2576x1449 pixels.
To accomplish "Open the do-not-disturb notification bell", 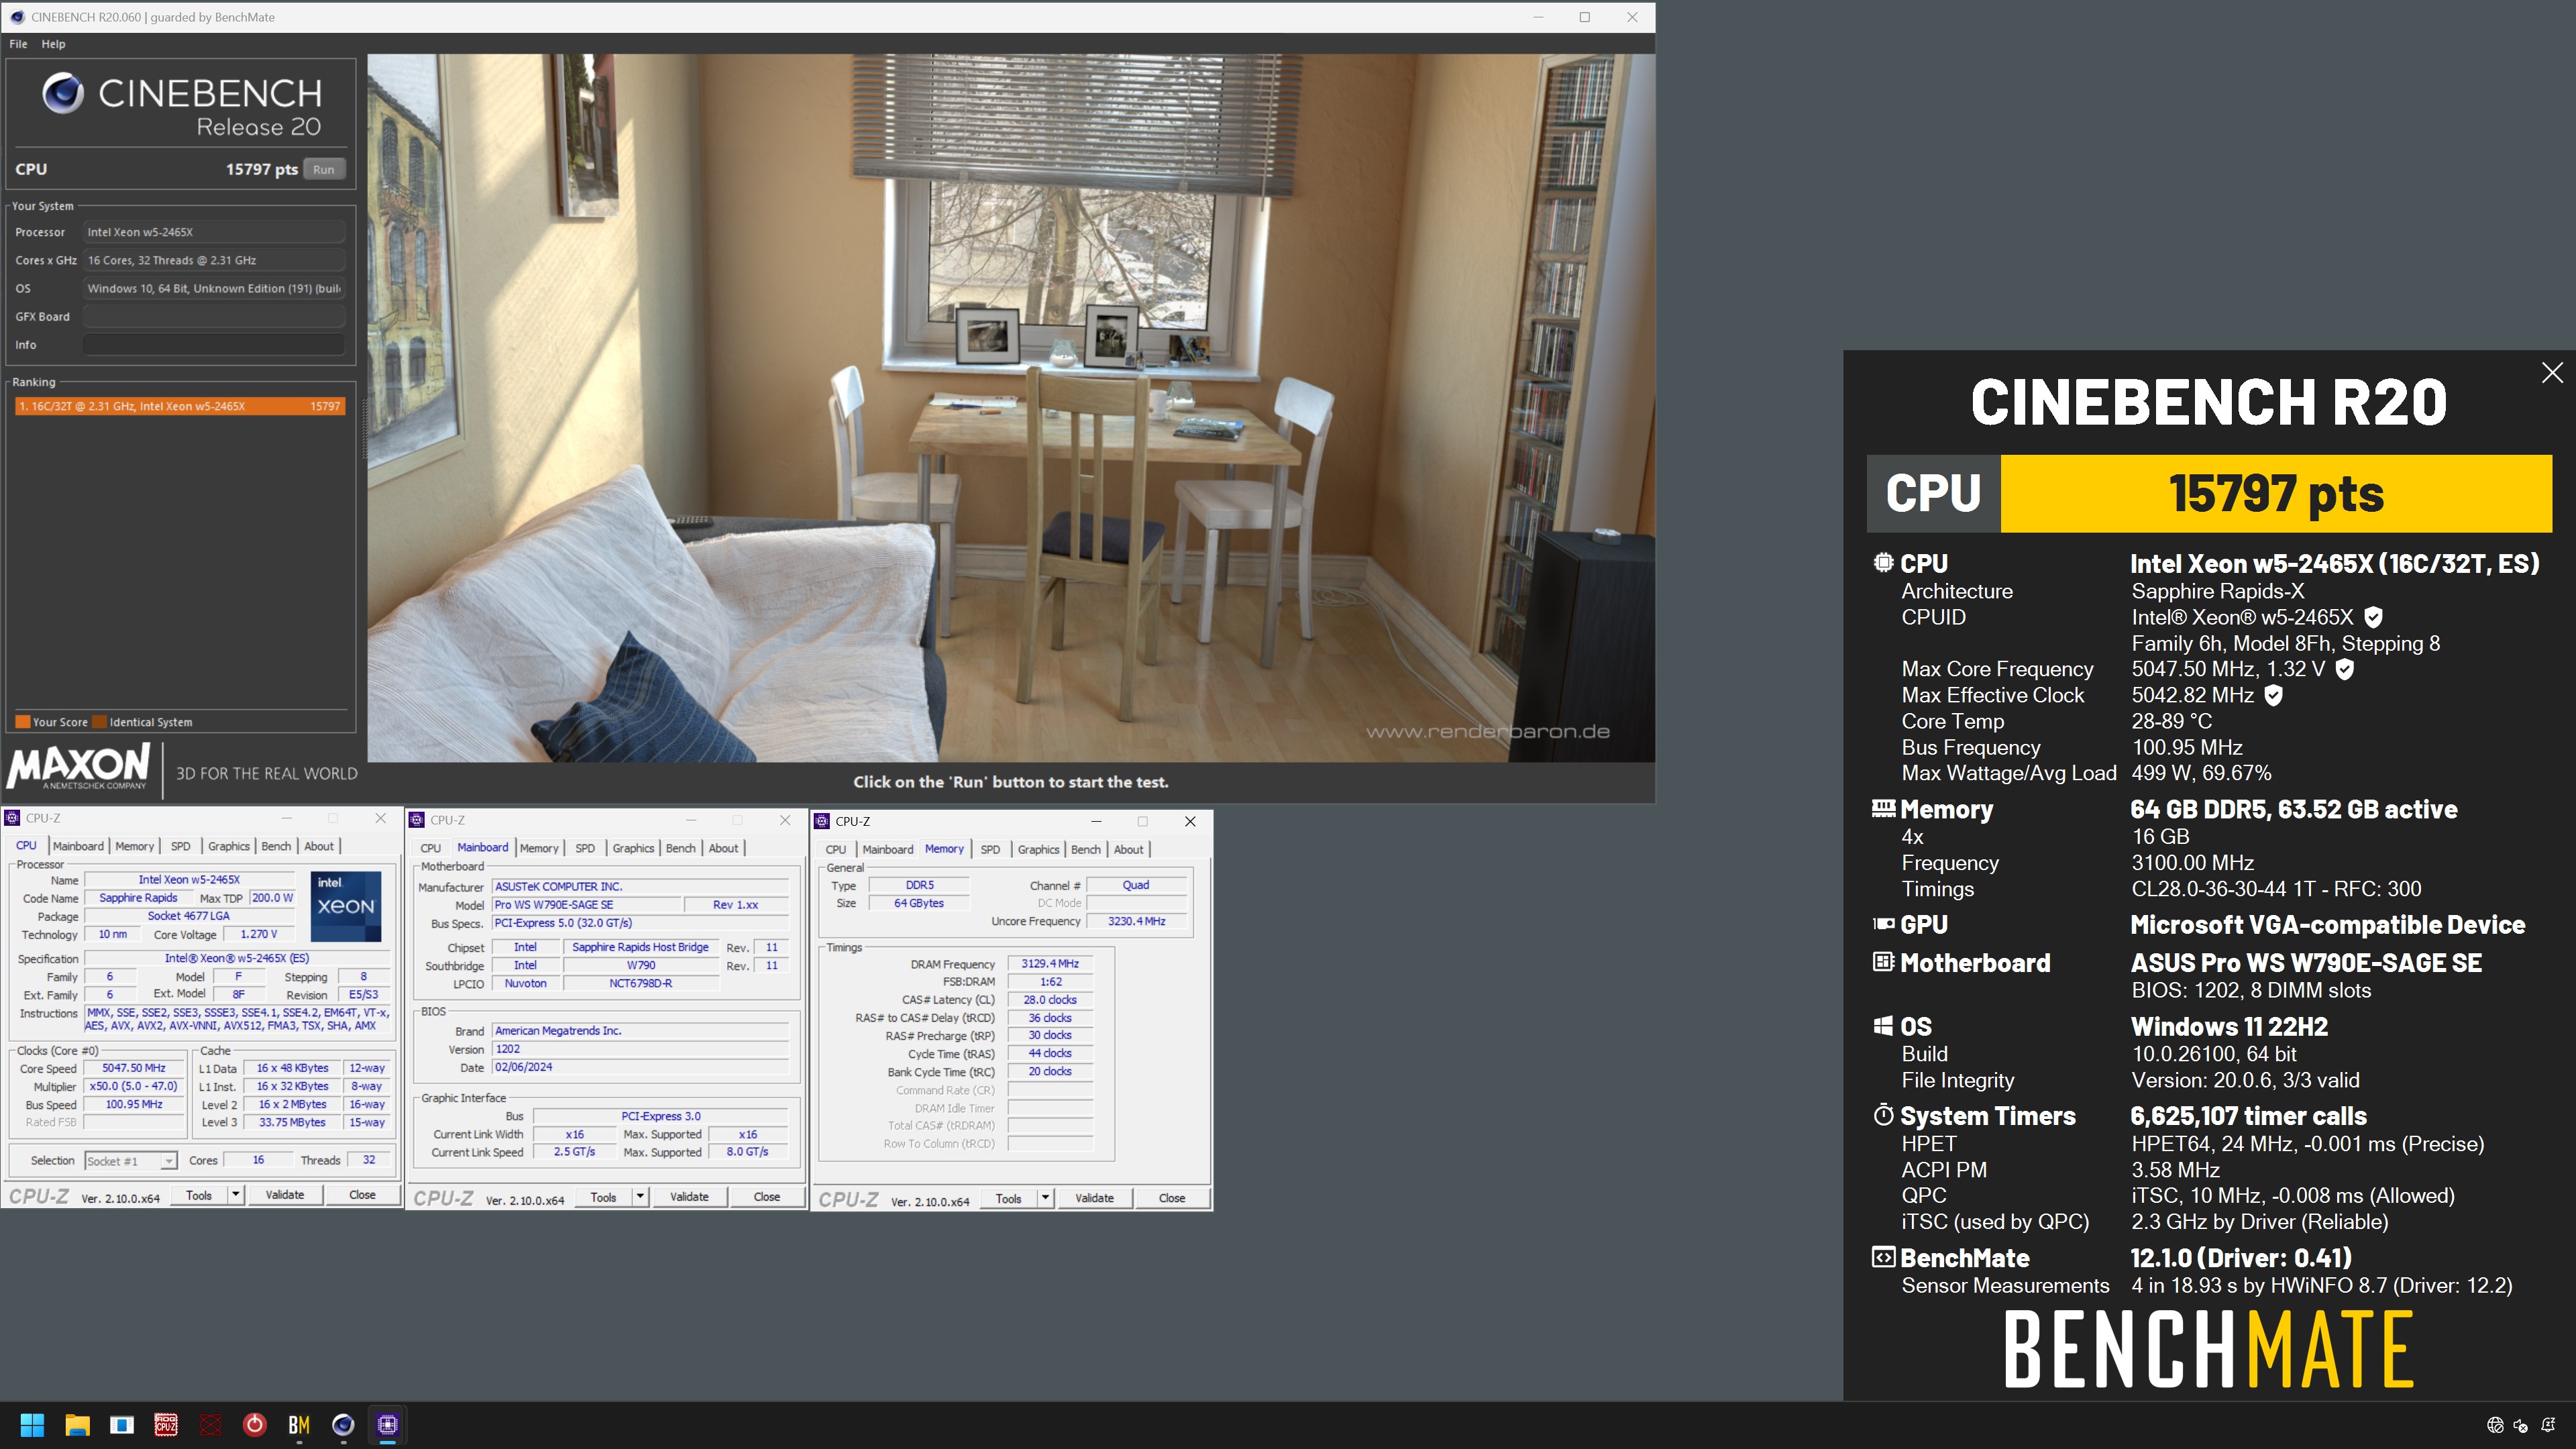I will point(2548,1425).
